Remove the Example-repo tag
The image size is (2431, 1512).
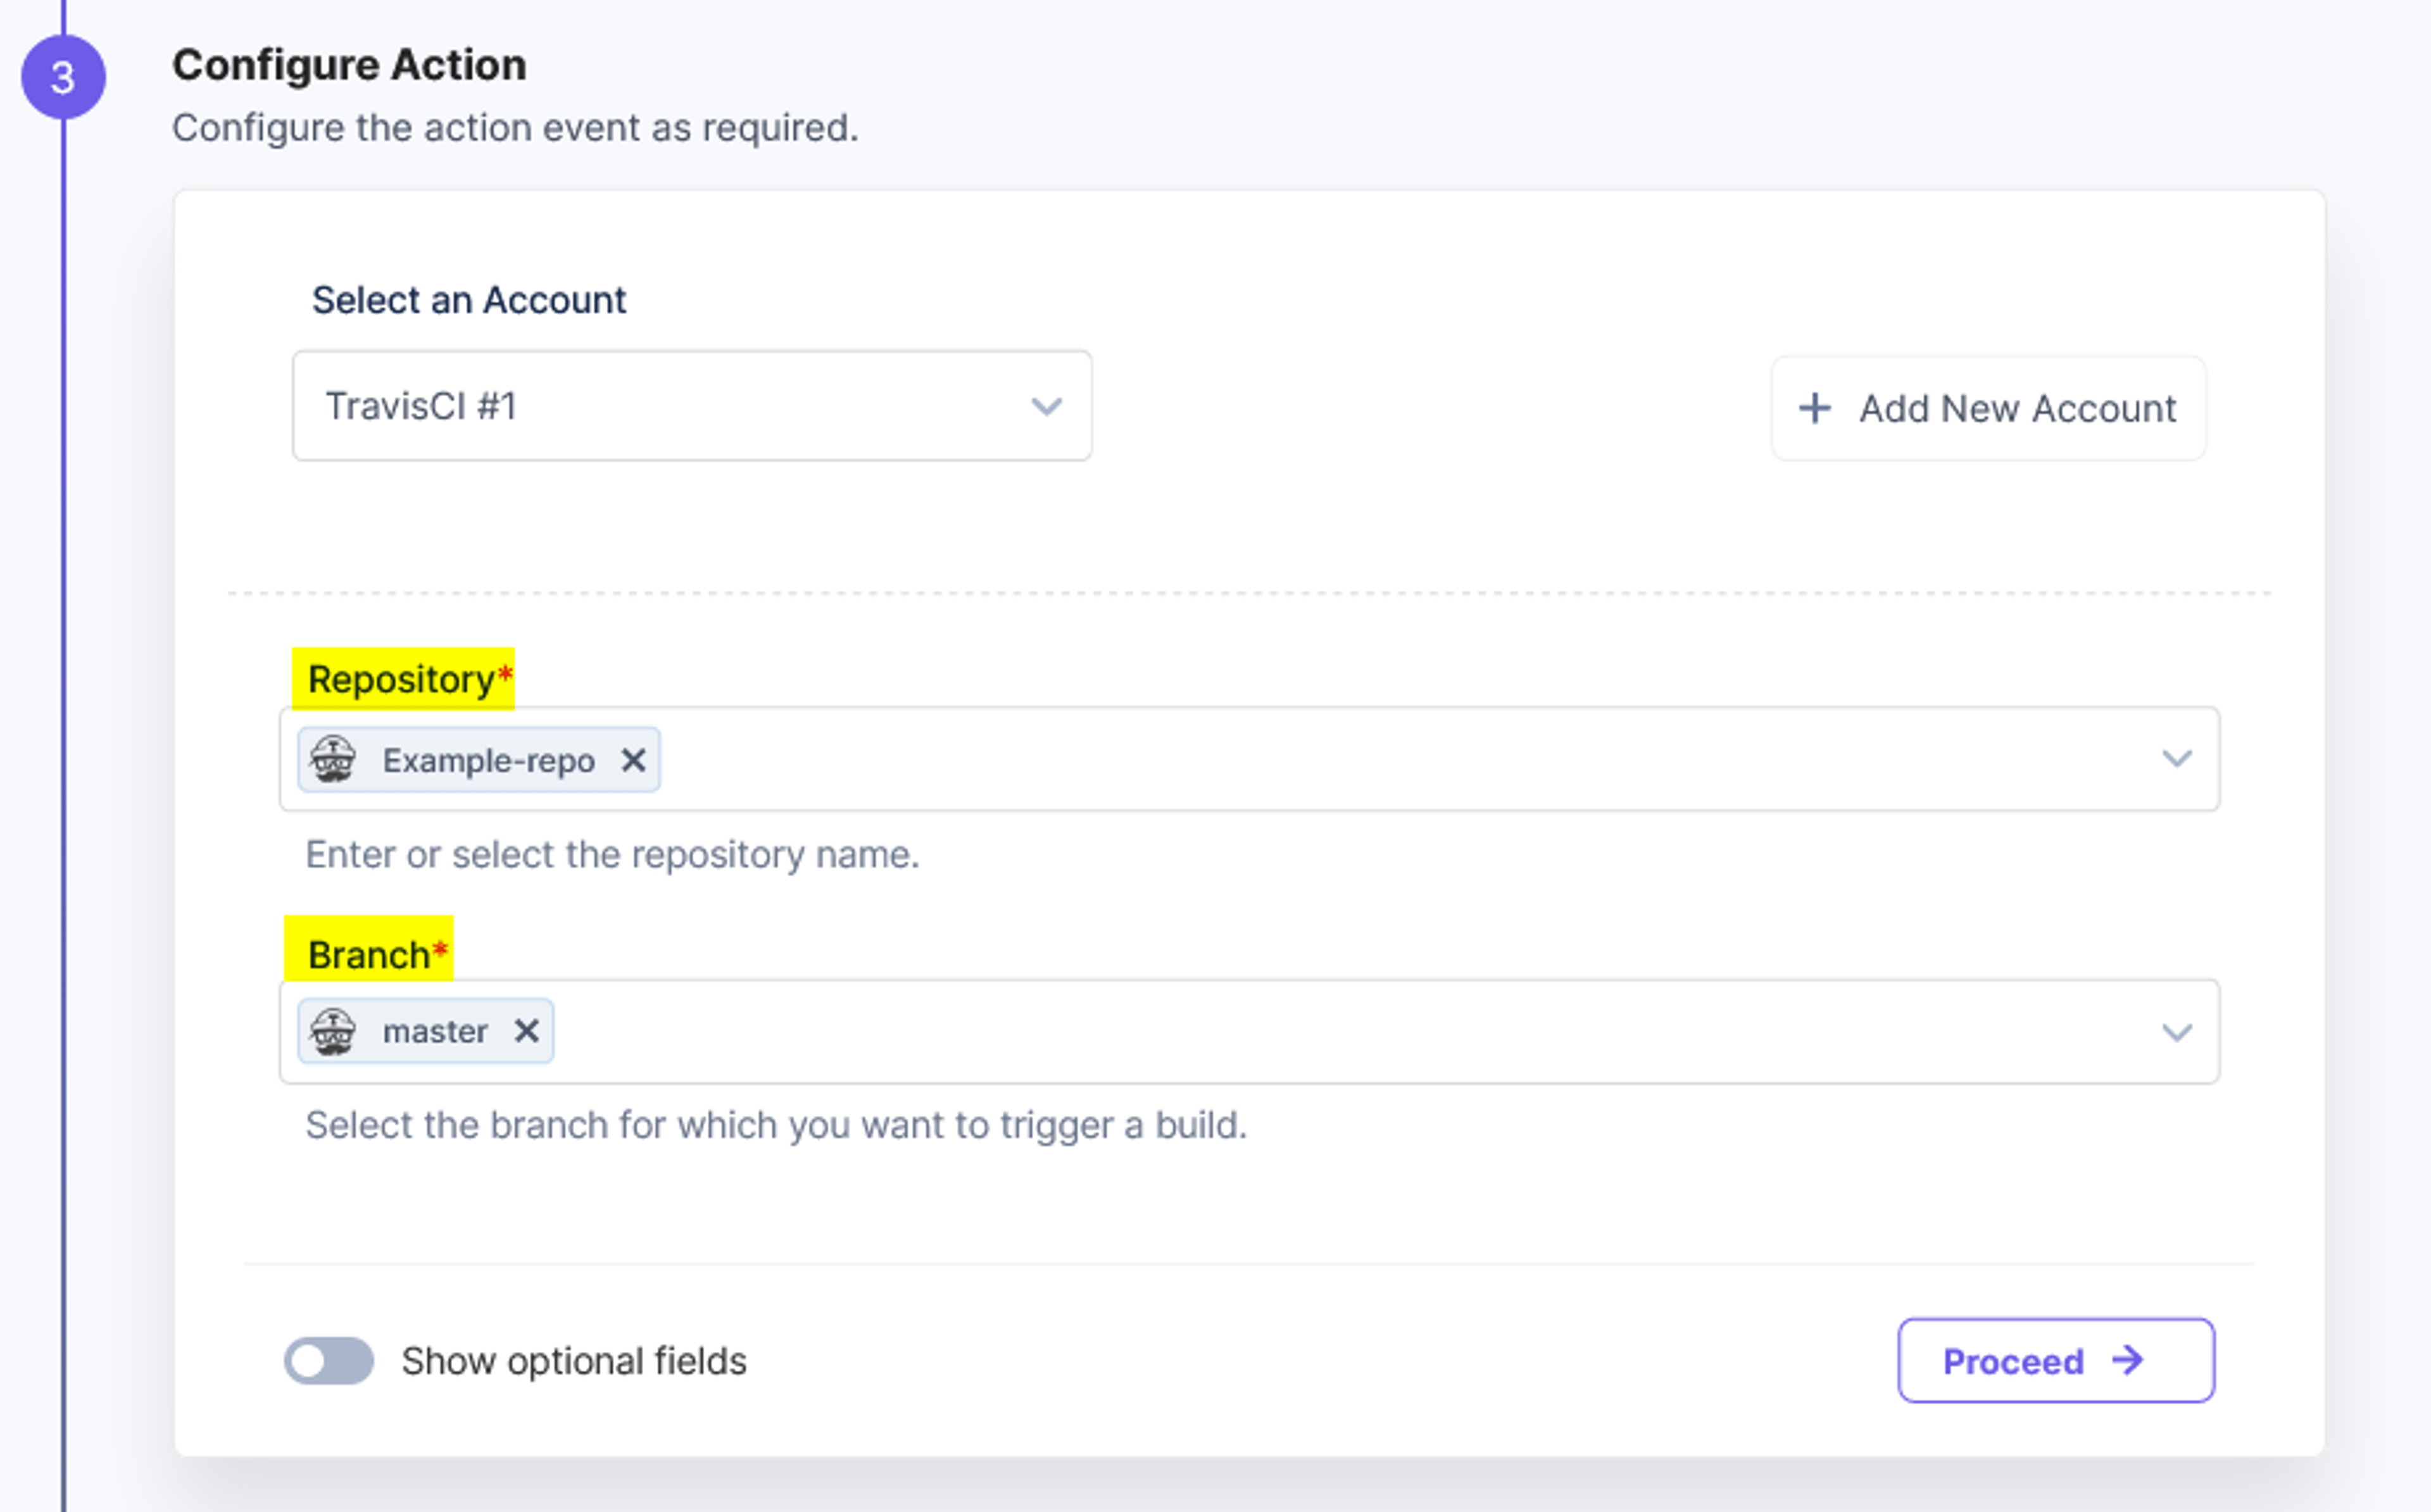tap(633, 760)
